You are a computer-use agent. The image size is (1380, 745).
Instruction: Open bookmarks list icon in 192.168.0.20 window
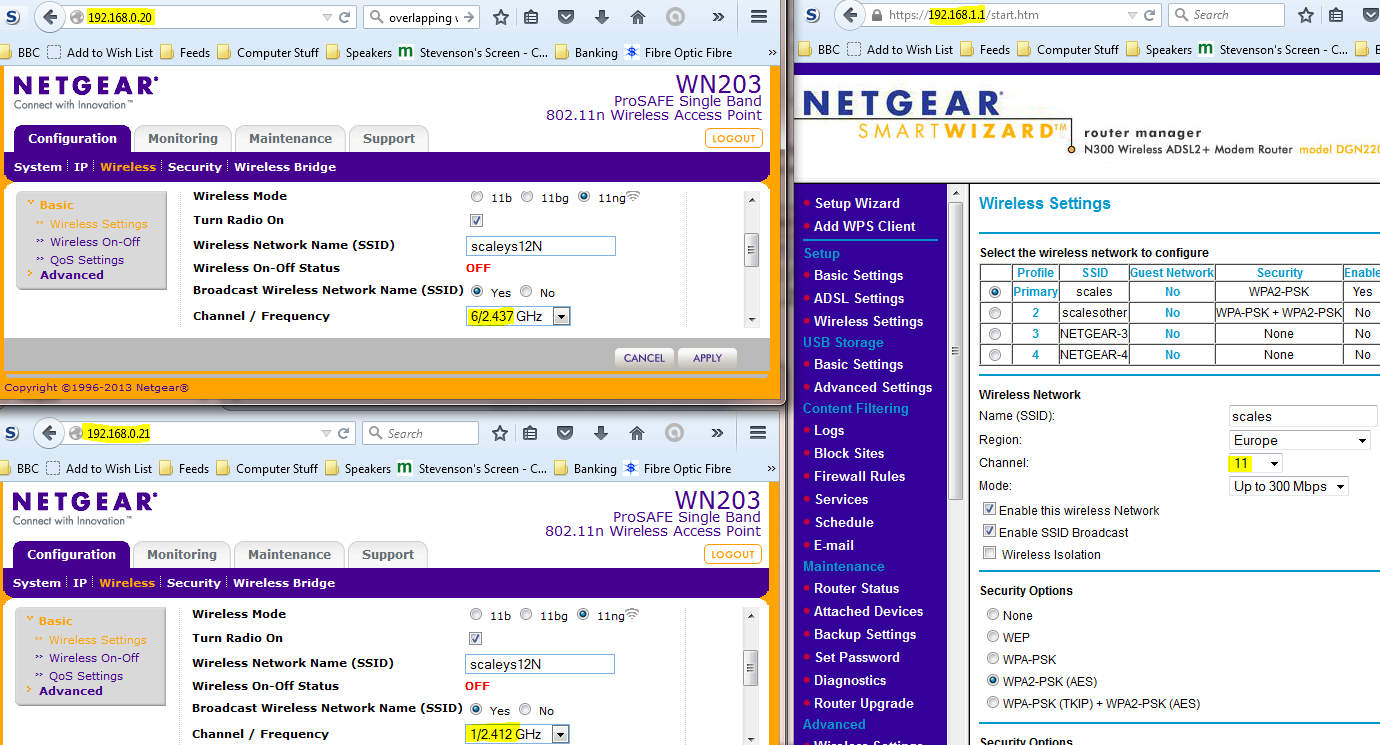click(531, 17)
